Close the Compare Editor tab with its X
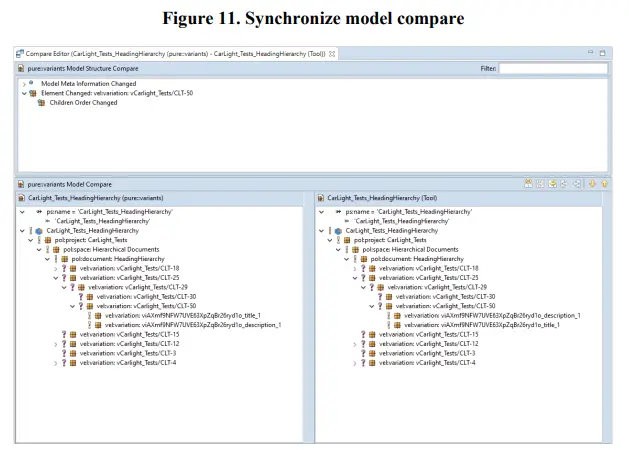This screenshot has width=629, height=450. pos(332,54)
